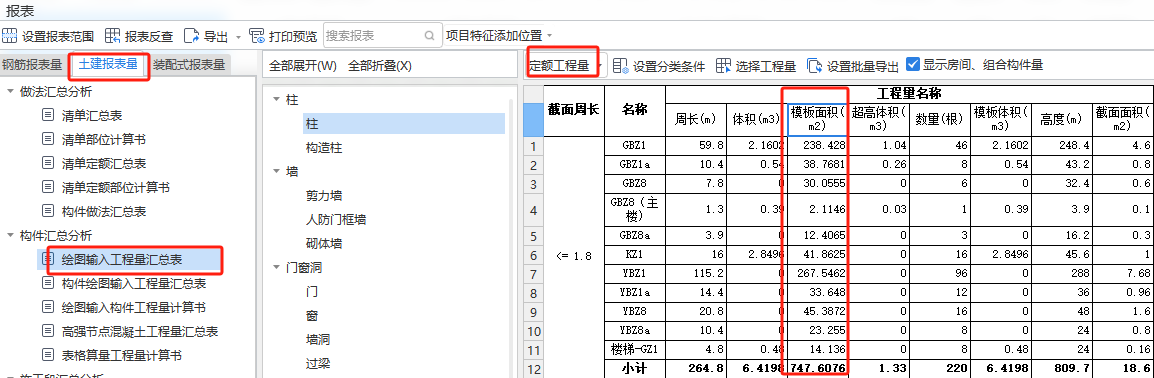Switch to the 装配式报表量 tab
The image size is (1154, 378).
(190, 65)
